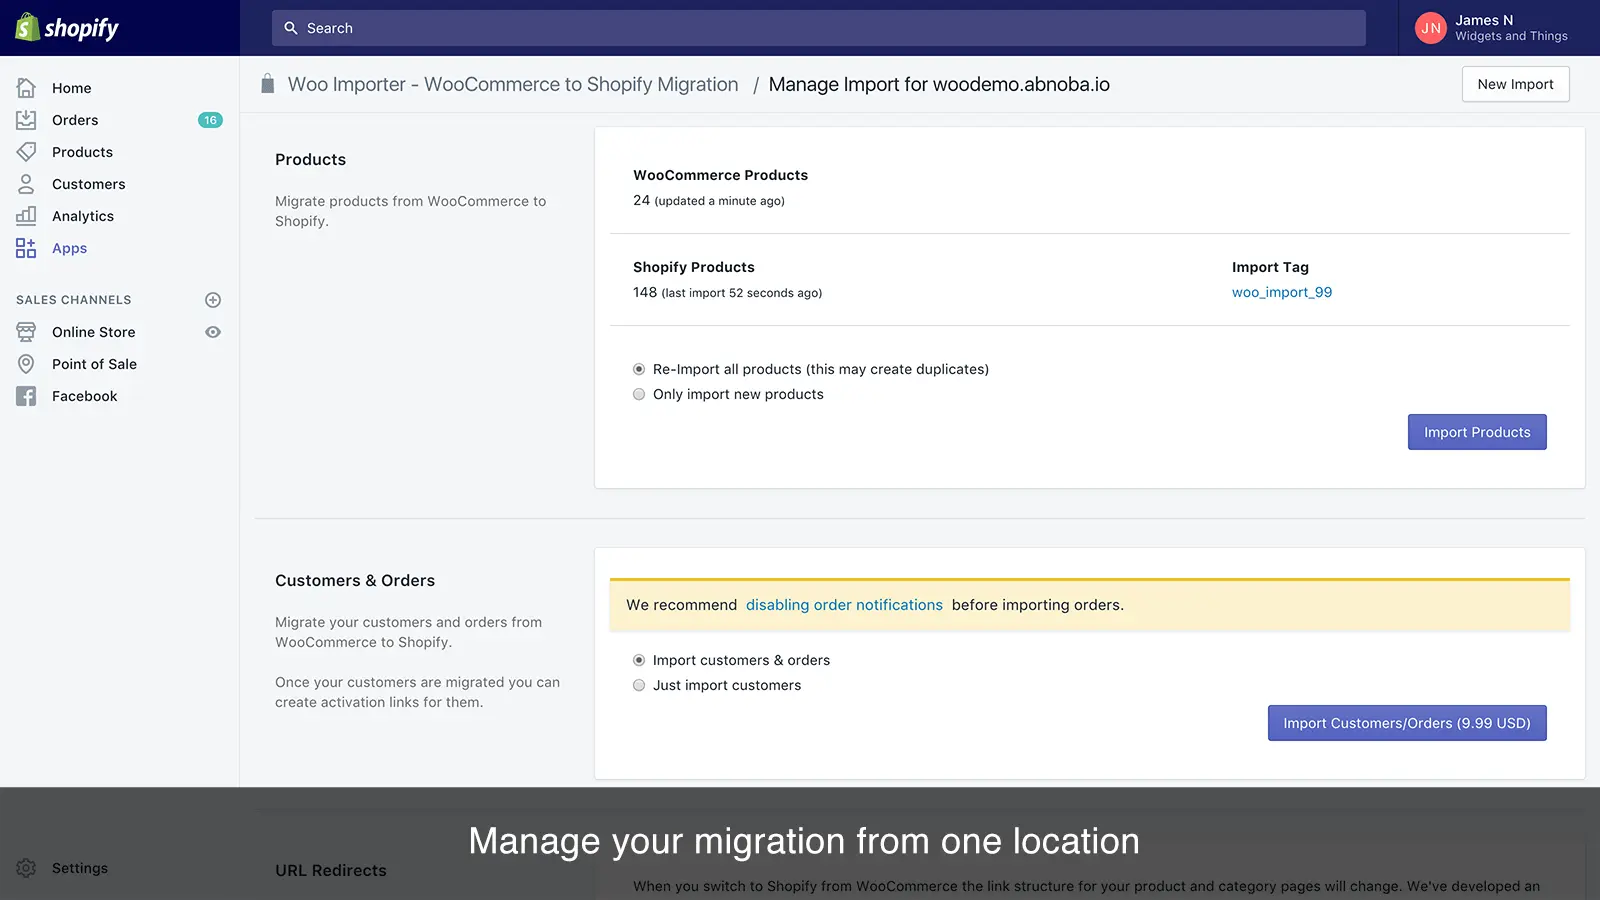Click the Shopify Products heading
Screen dimensions: 1600x900
694,267
